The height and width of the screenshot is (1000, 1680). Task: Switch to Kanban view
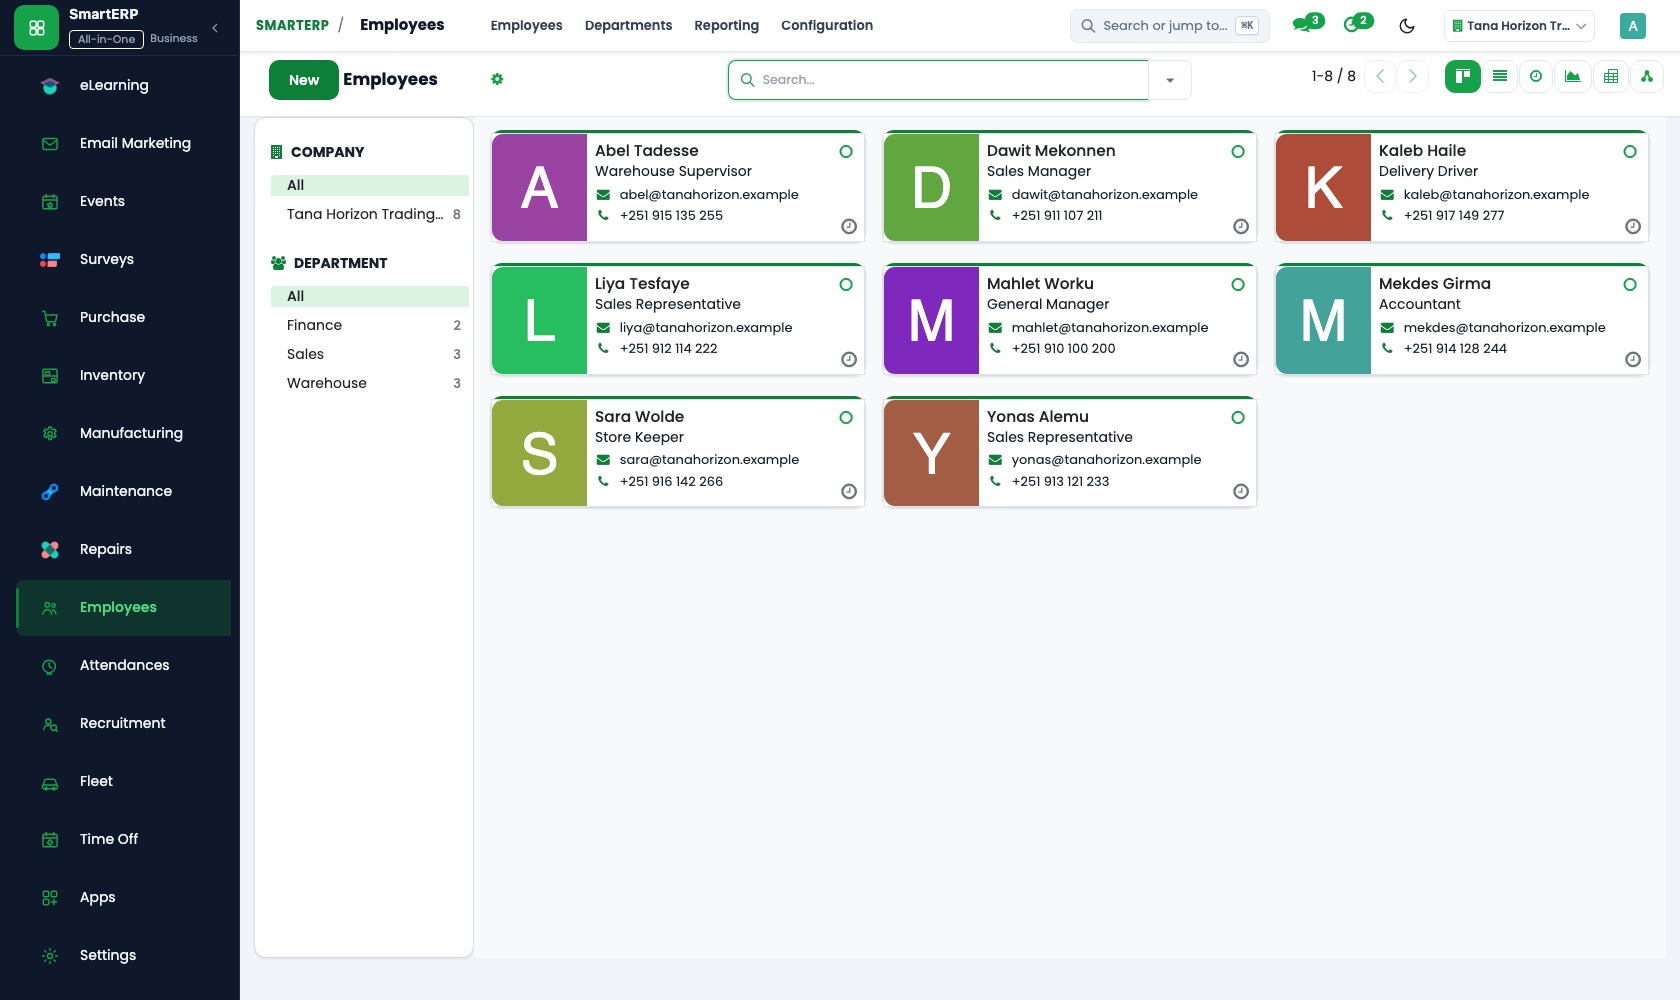[x=1462, y=76]
